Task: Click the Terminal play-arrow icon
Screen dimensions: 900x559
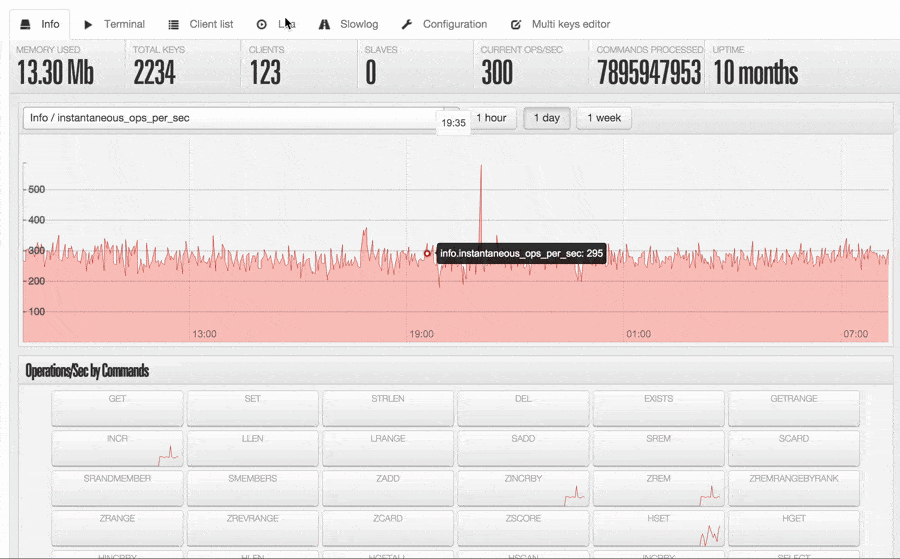Action: coord(88,24)
